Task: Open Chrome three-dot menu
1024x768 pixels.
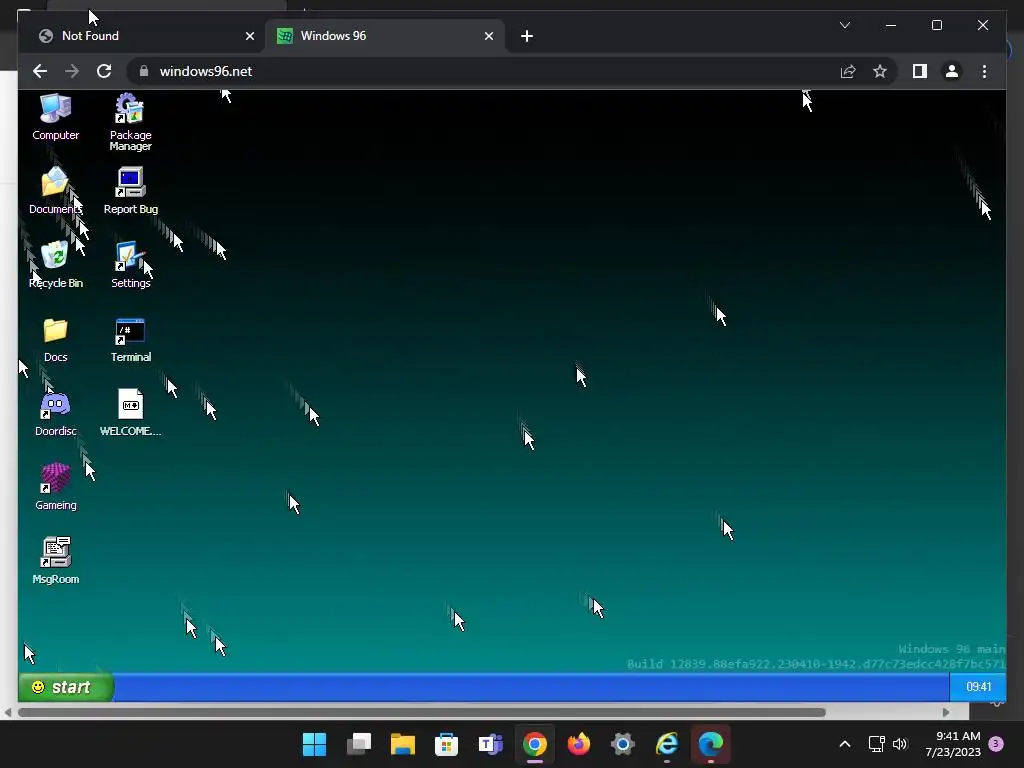Action: [x=984, y=71]
